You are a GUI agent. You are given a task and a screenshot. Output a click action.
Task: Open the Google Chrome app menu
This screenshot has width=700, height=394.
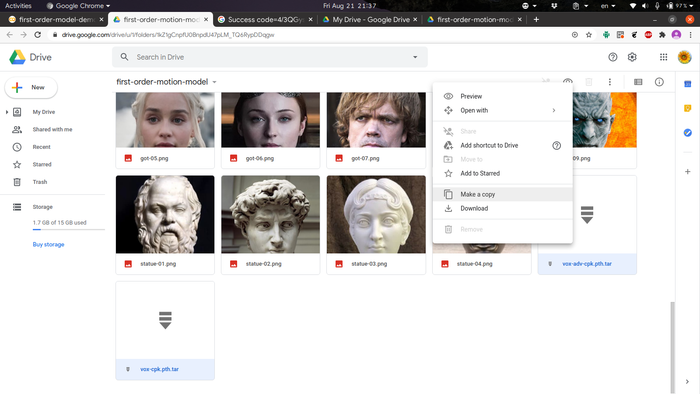click(x=78, y=6)
